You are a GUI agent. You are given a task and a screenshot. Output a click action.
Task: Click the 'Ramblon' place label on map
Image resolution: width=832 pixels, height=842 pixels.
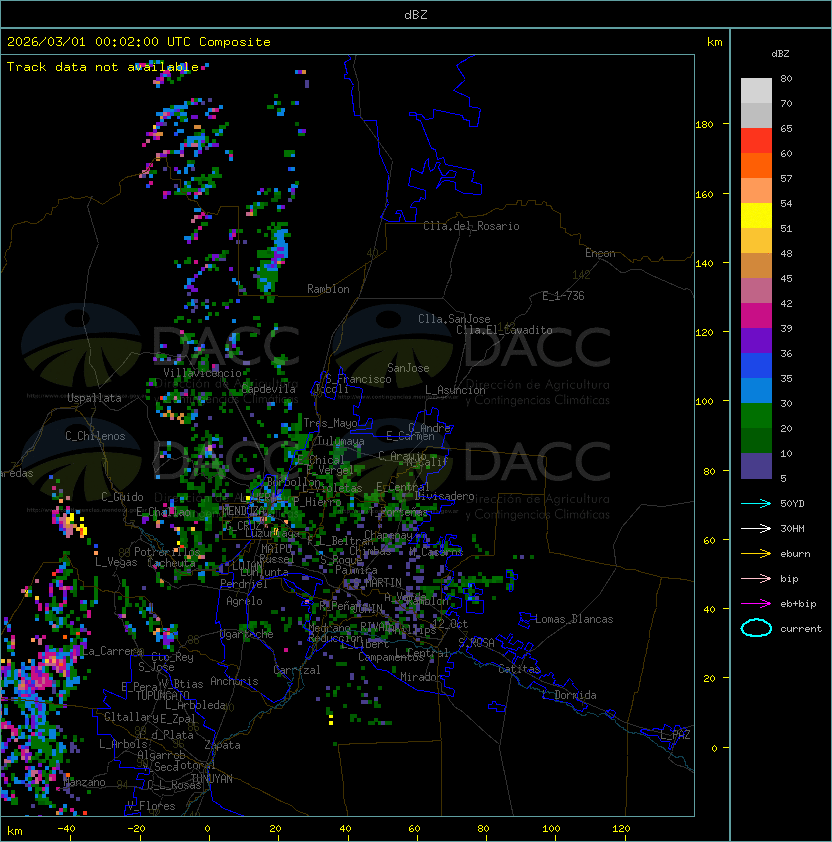point(328,289)
